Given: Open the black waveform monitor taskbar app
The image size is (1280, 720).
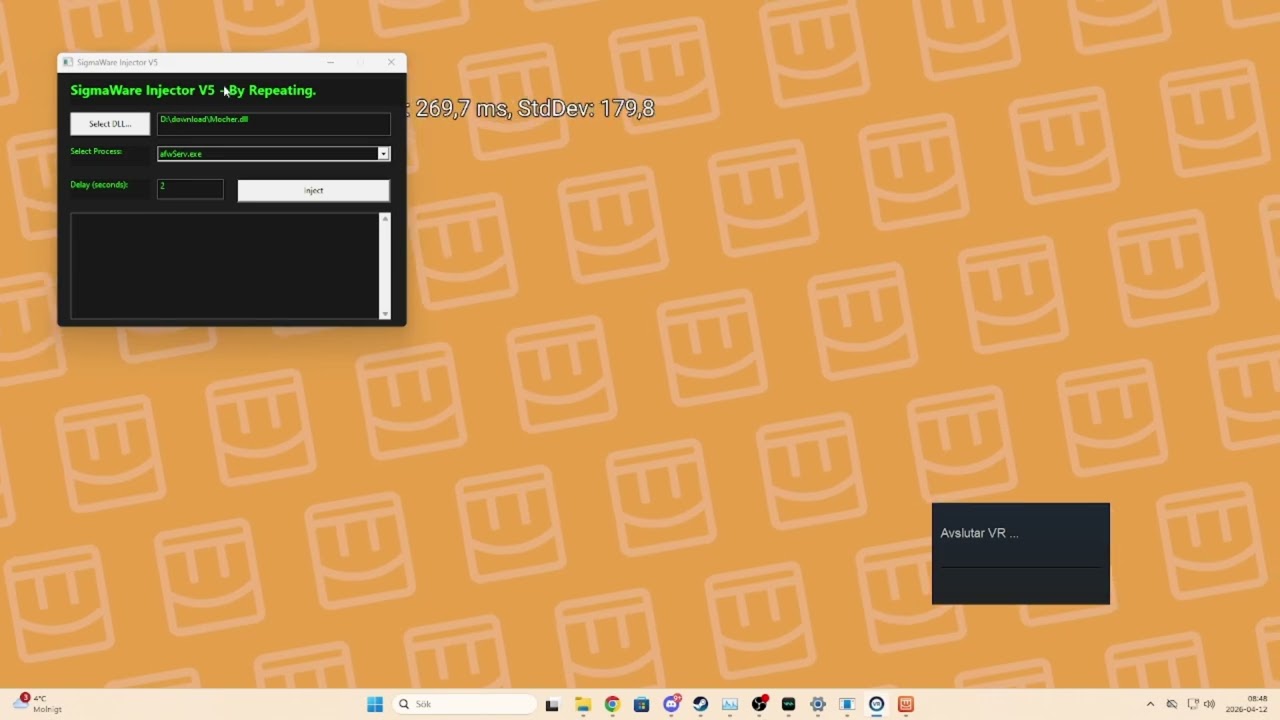Looking at the screenshot, I should point(788,704).
